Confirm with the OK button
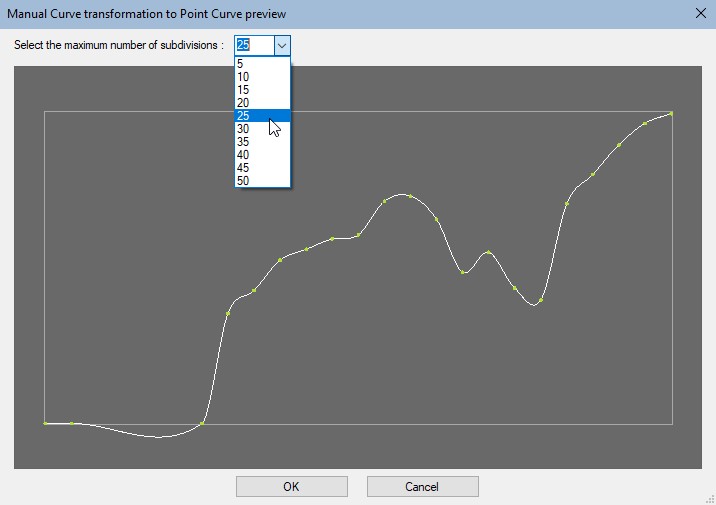This screenshot has width=716, height=505. [x=291, y=487]
